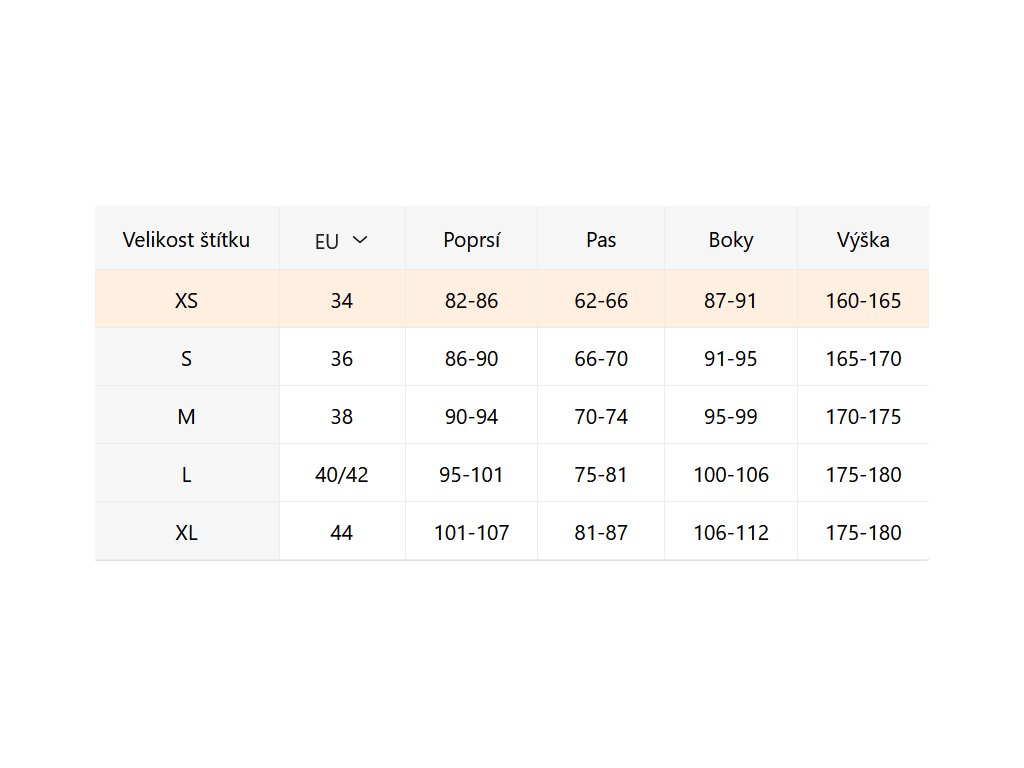Click EU size 34 cell
1024x768 pixels.
point(342,300)
